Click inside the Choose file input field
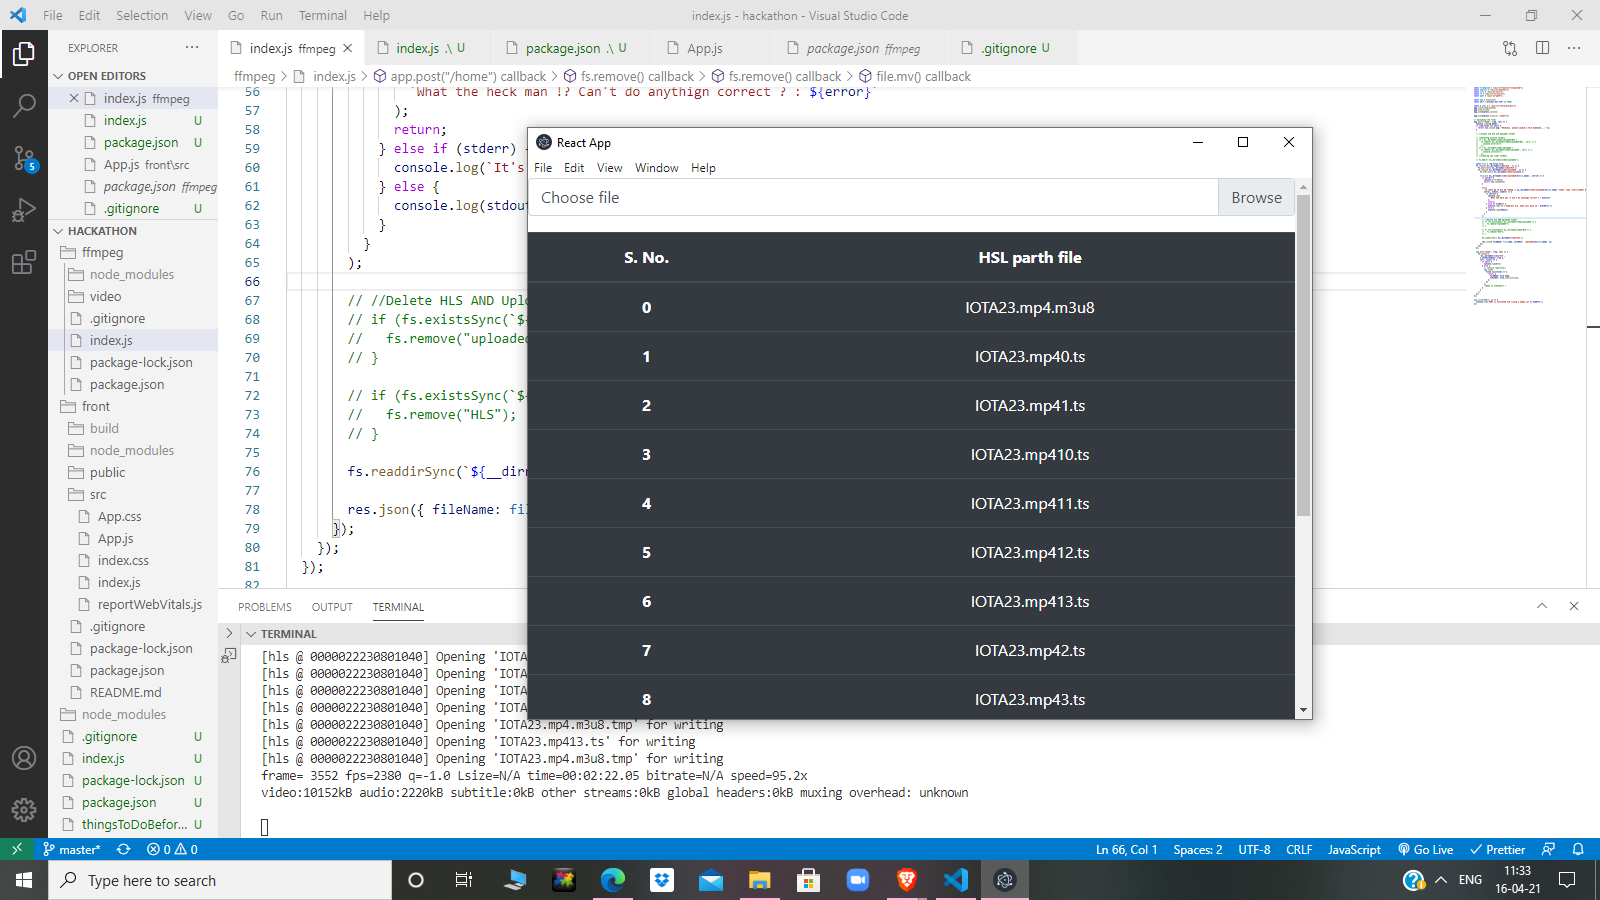Screen dimensions: 1600x900 pyautogui.click(x=870, y=197)
